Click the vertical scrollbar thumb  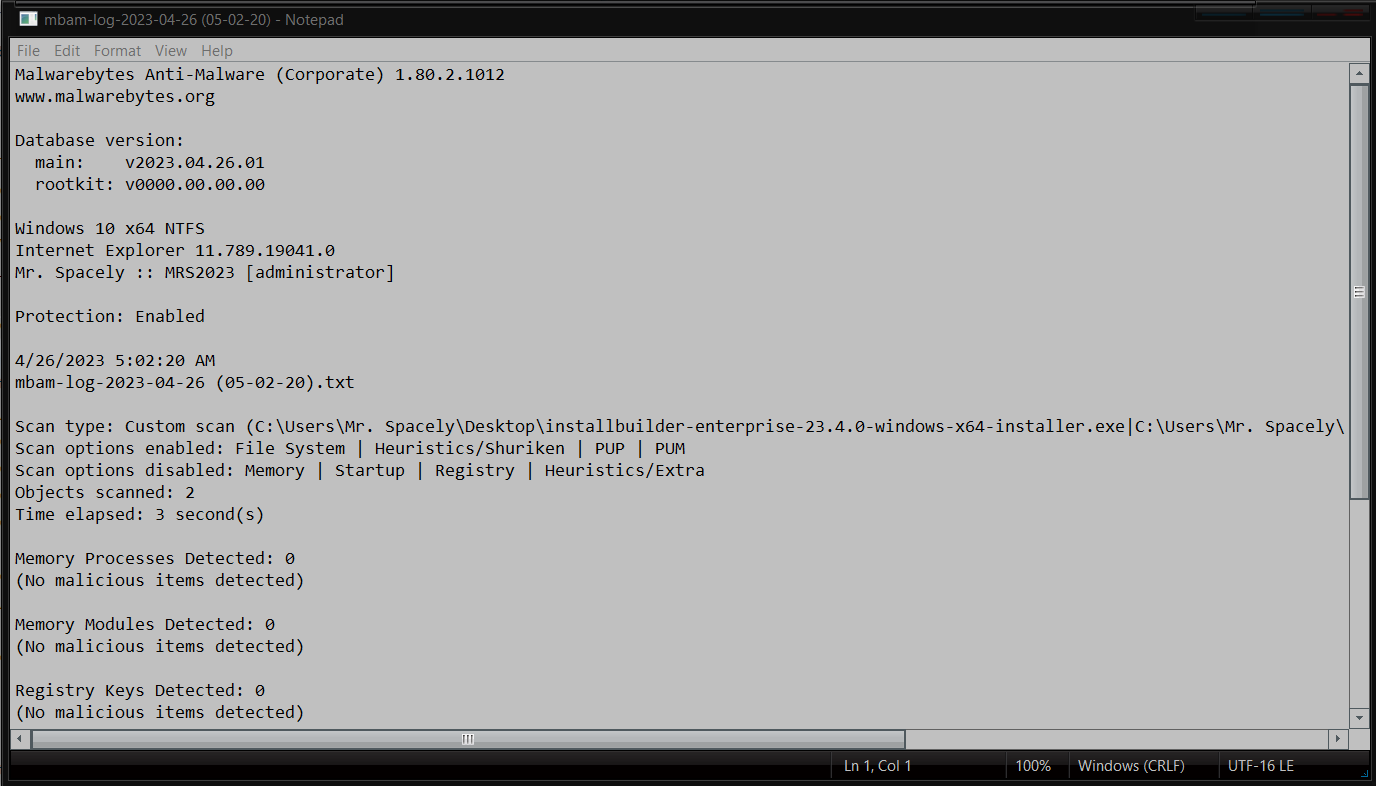[1359, 292]
